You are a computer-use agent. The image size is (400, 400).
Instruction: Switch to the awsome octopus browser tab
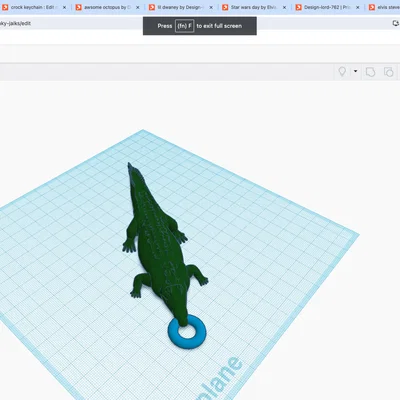[x=107, y=7]
